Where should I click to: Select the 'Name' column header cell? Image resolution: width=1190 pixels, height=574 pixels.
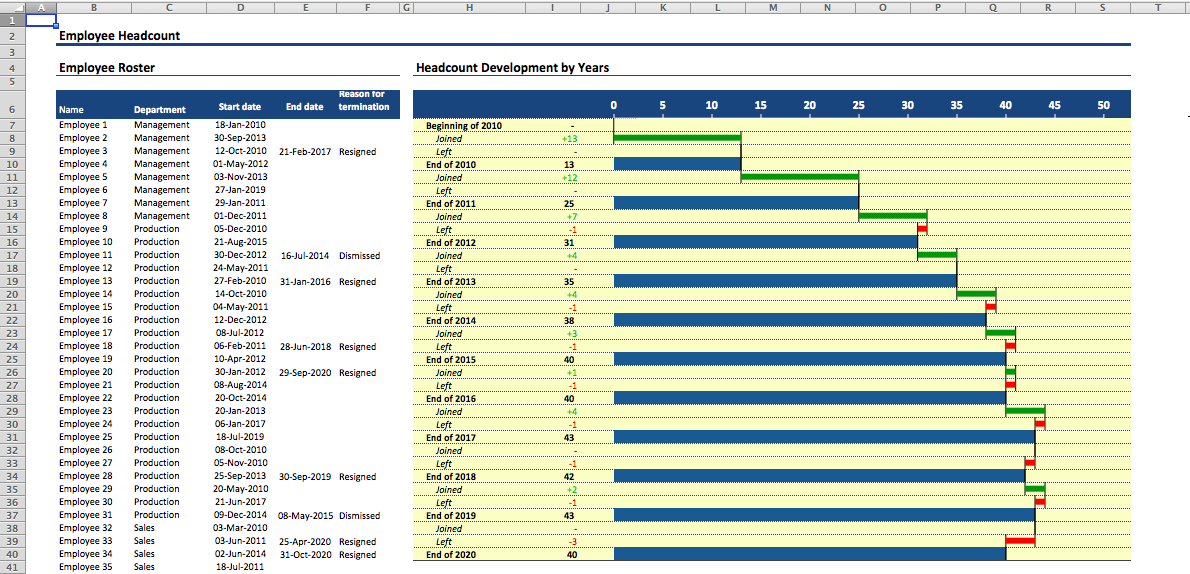71,109
